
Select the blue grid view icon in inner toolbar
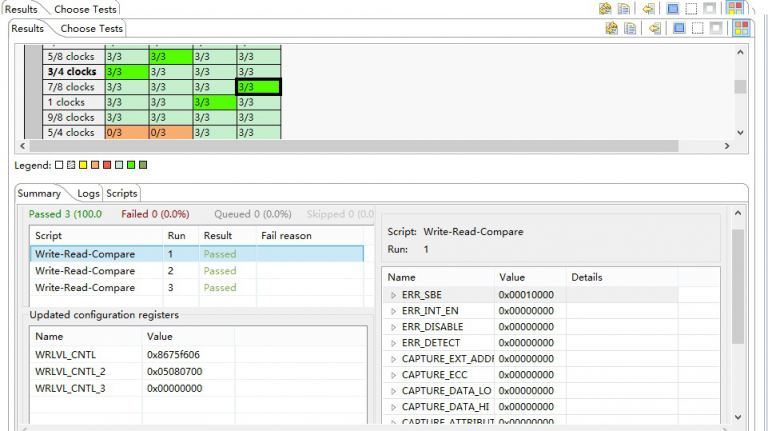point(677,28)
